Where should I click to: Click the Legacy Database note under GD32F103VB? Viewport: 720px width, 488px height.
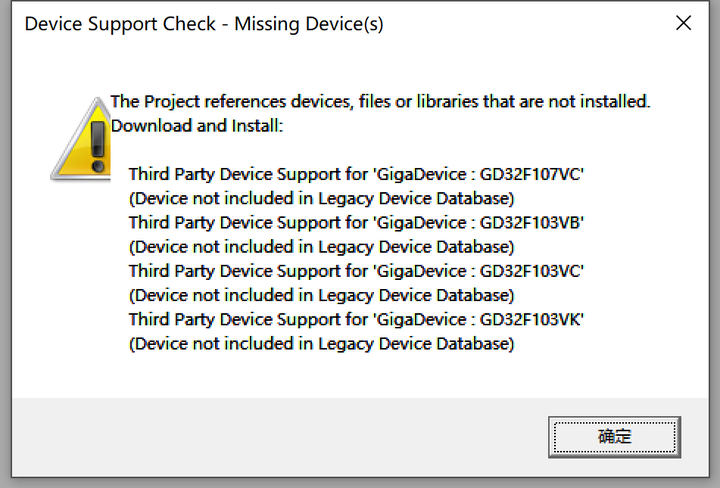point(321,247)
